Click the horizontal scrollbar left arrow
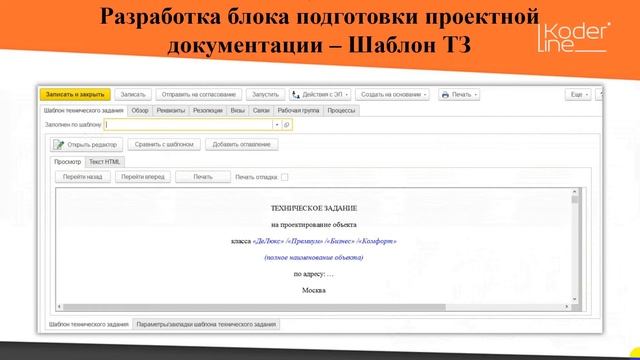The image size is (640, 360). [x=60, y=307]
